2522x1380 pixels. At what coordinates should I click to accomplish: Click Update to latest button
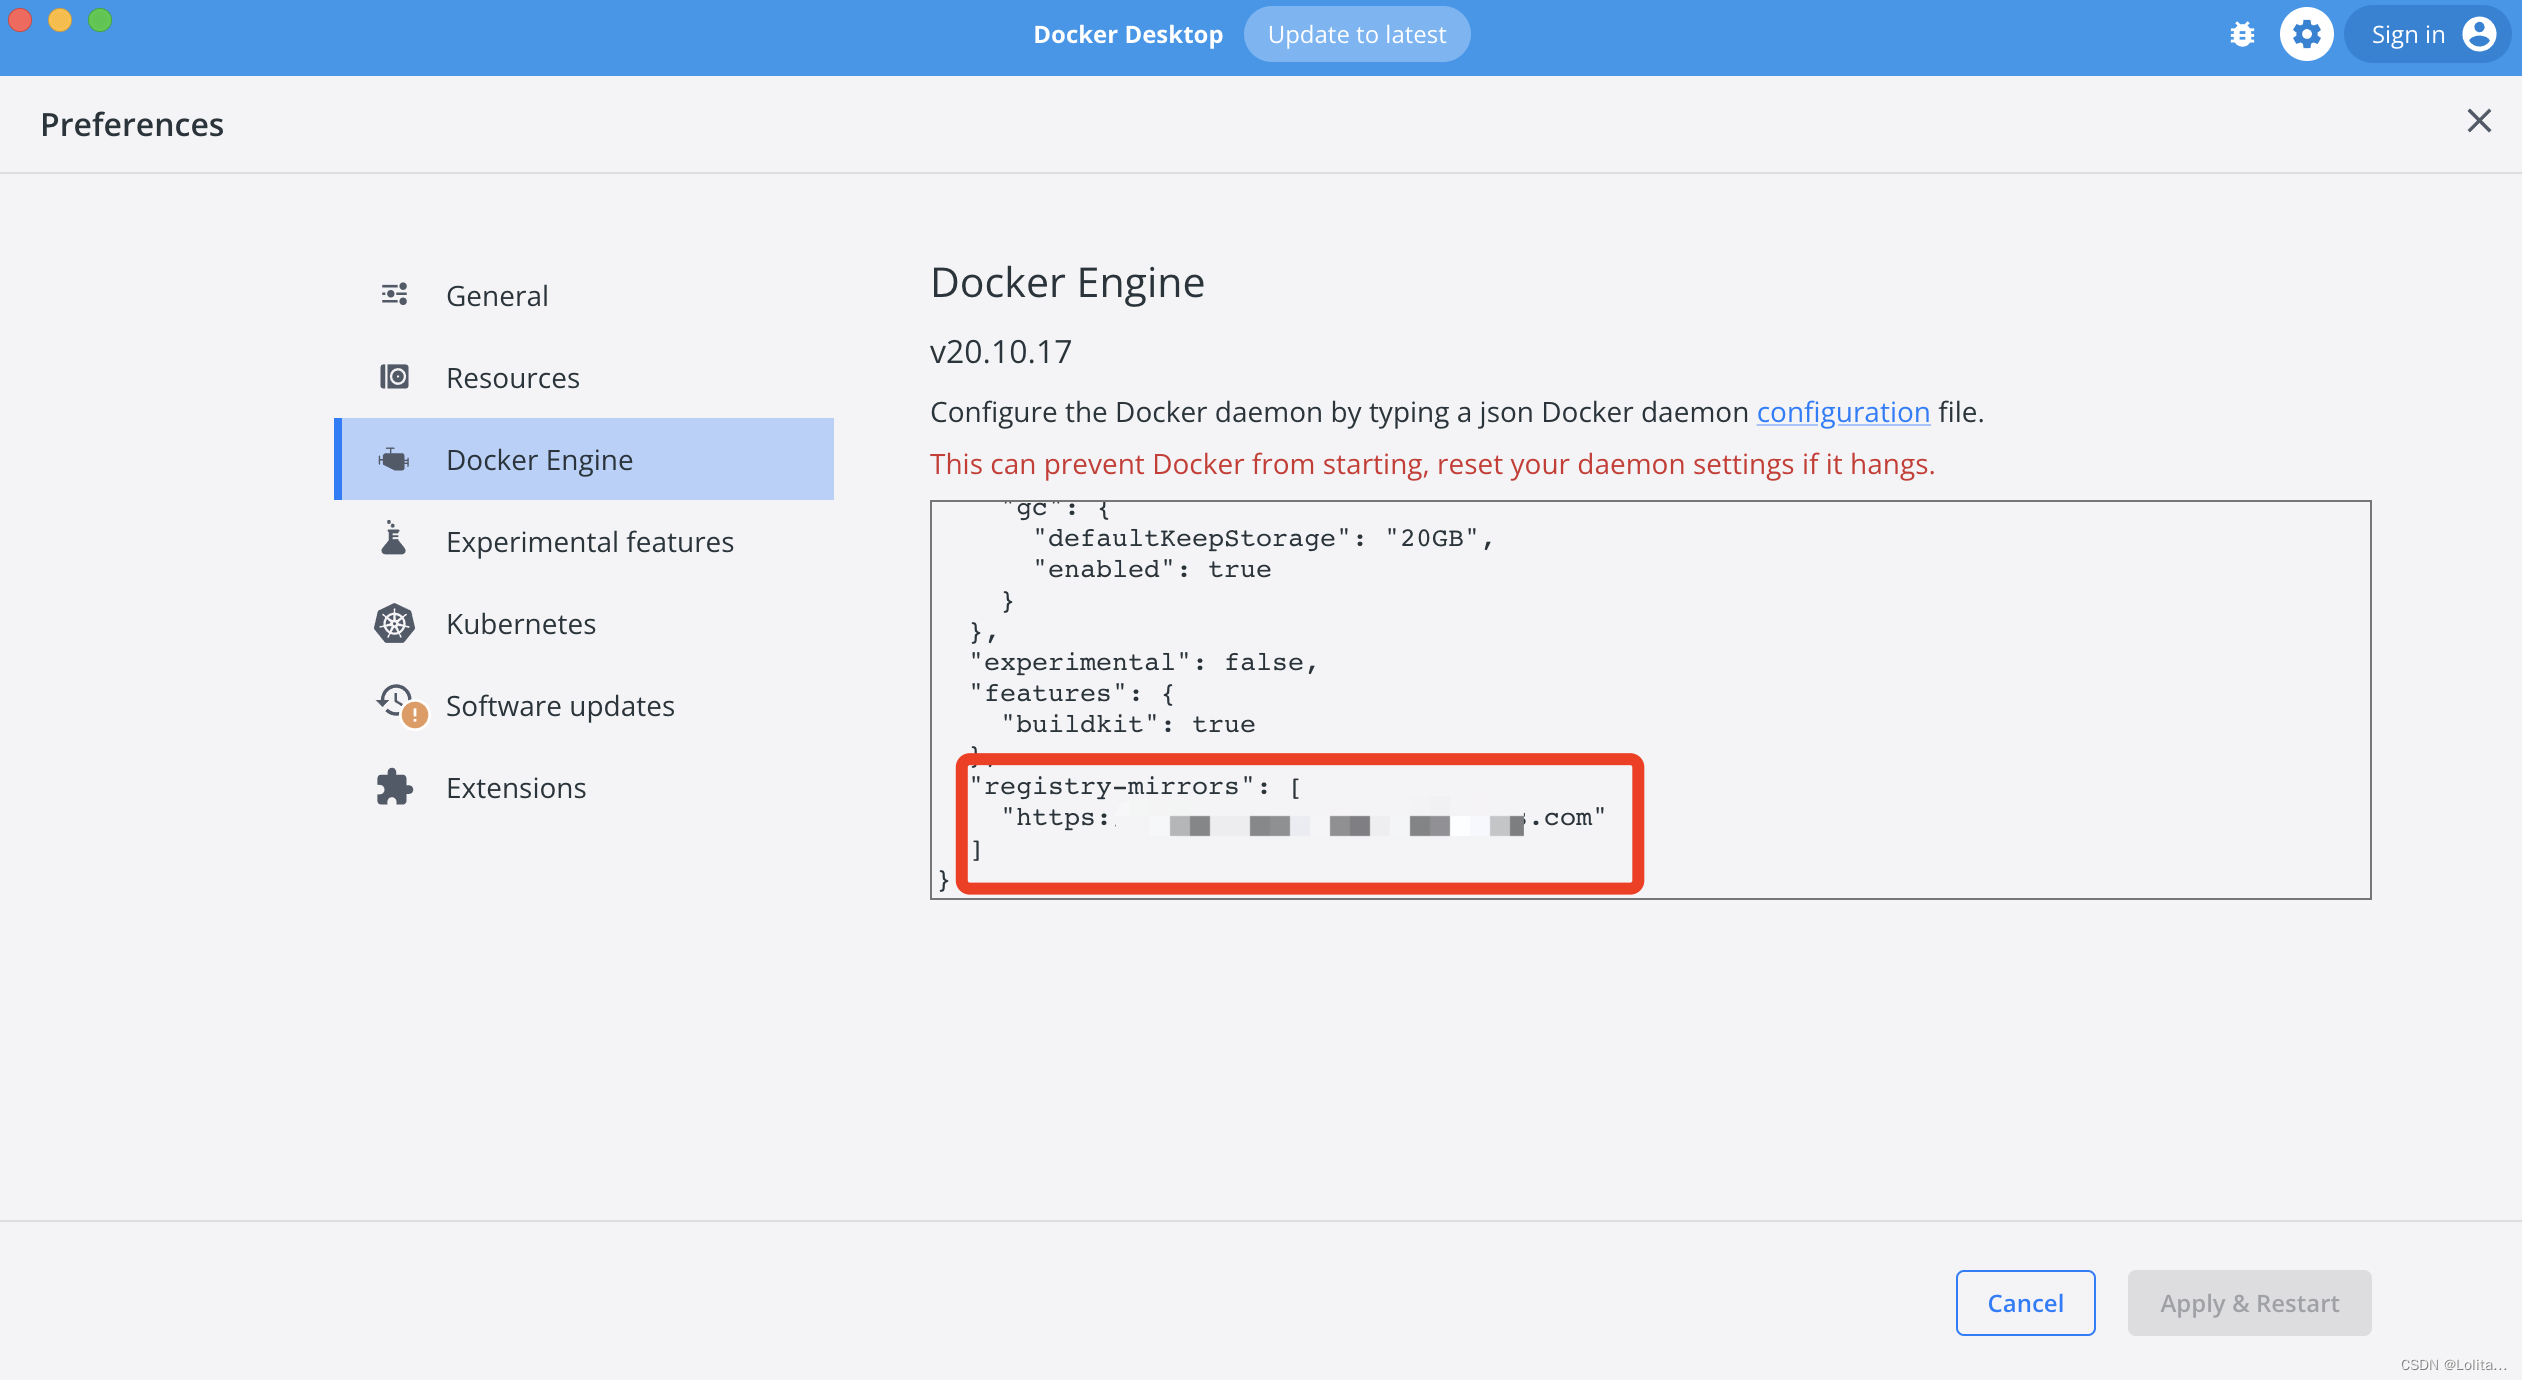1356,35
